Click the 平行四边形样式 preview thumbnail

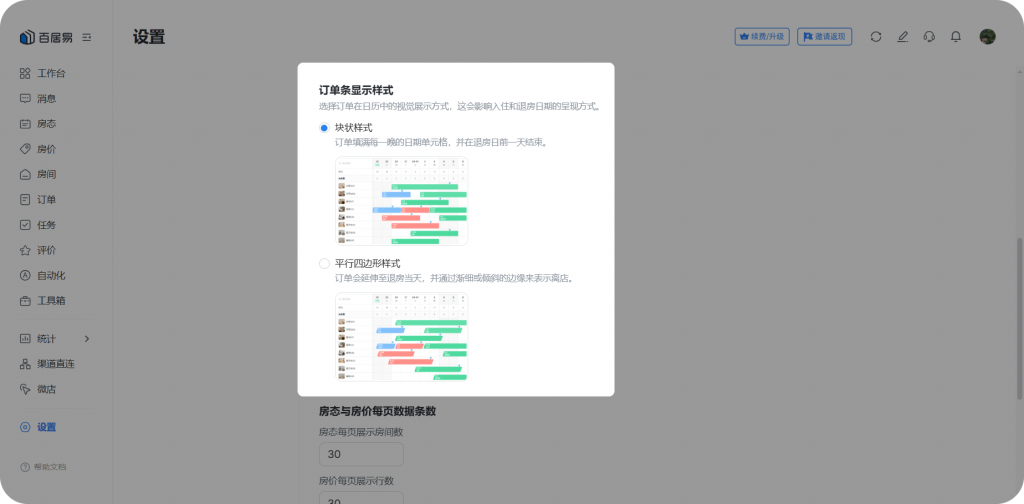point(402,337)
